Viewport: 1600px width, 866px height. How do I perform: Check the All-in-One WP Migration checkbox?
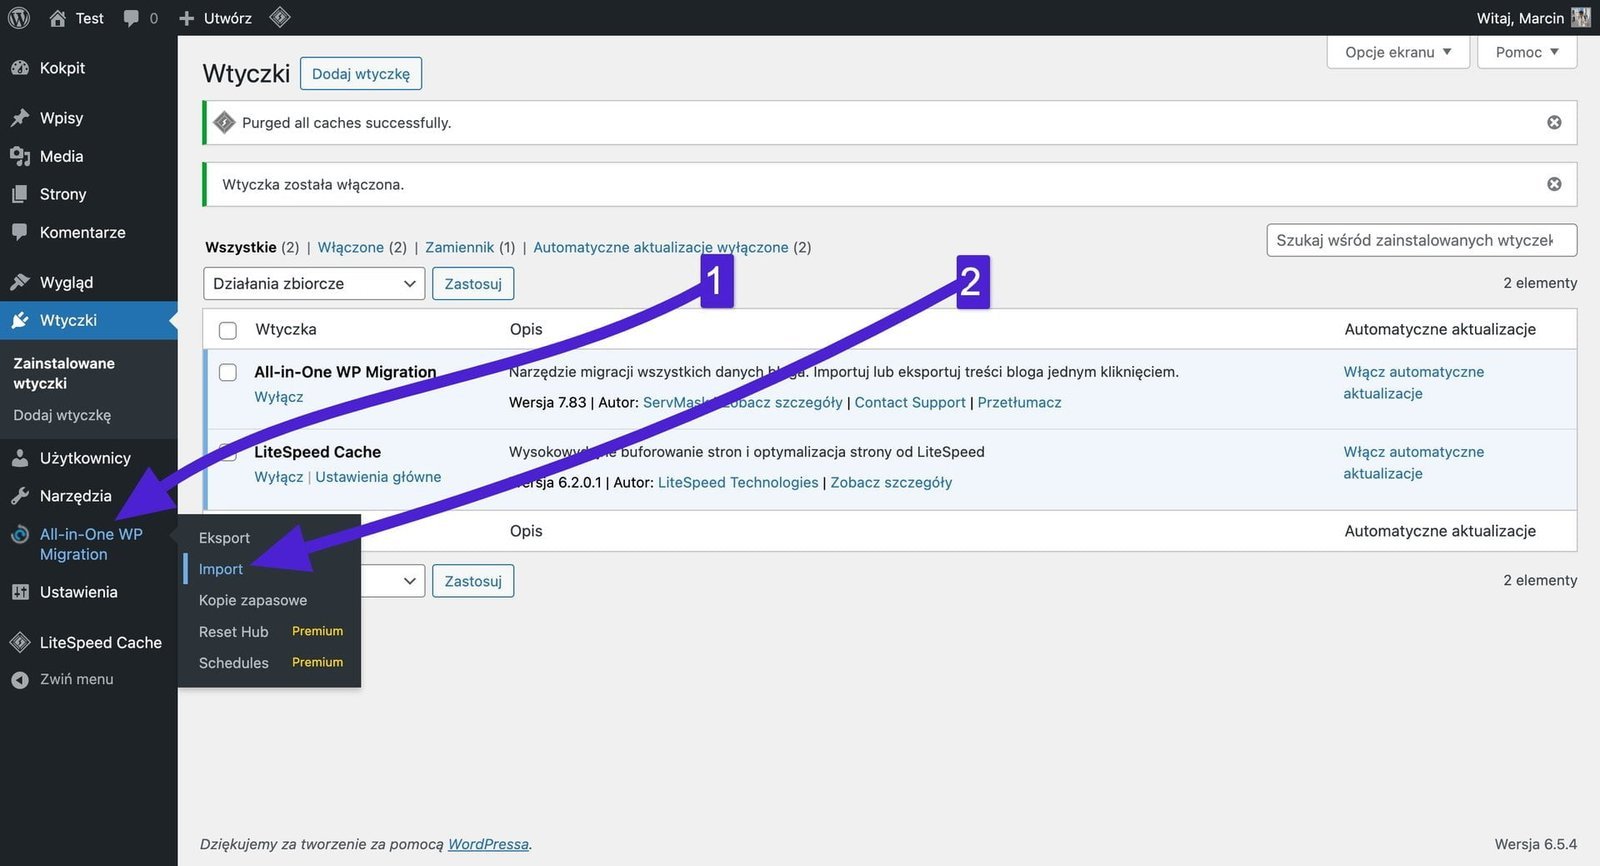pyautogui.click(x=228, y=372)
